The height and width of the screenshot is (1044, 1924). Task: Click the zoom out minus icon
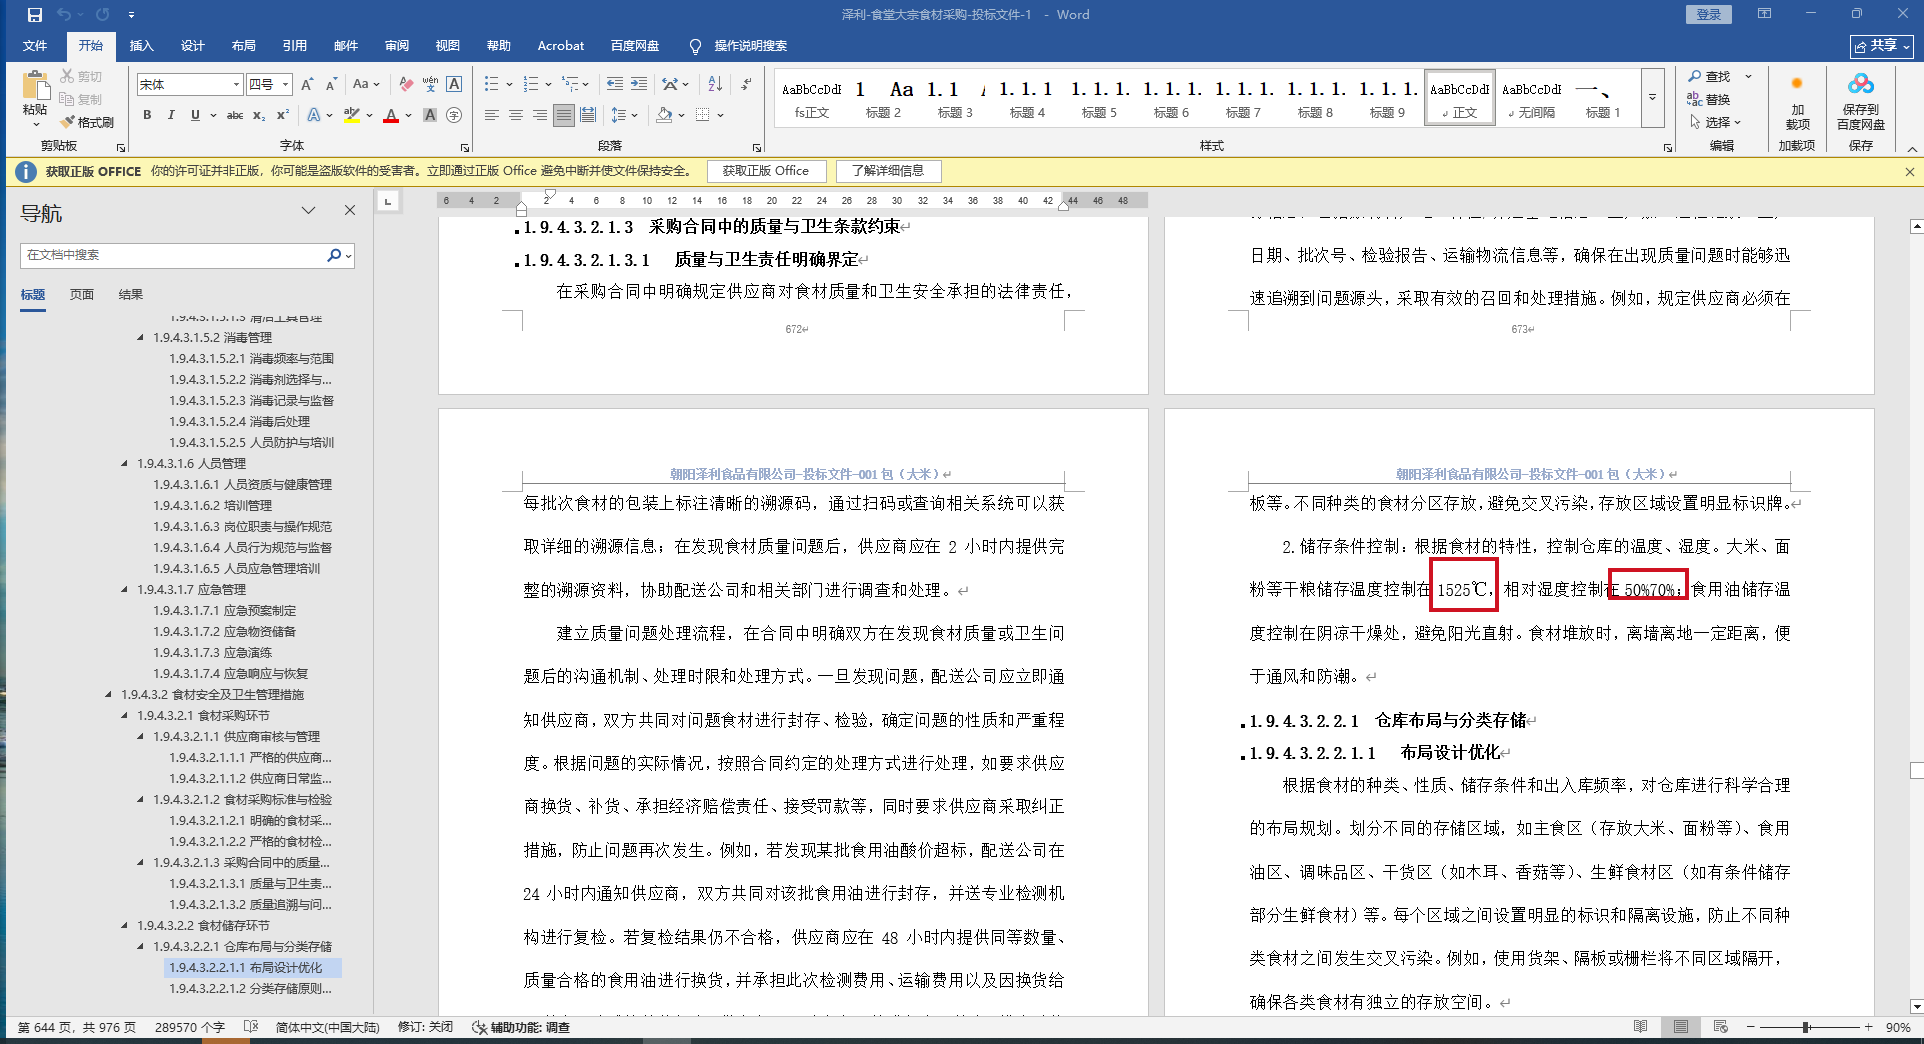coord(1751,1027)
